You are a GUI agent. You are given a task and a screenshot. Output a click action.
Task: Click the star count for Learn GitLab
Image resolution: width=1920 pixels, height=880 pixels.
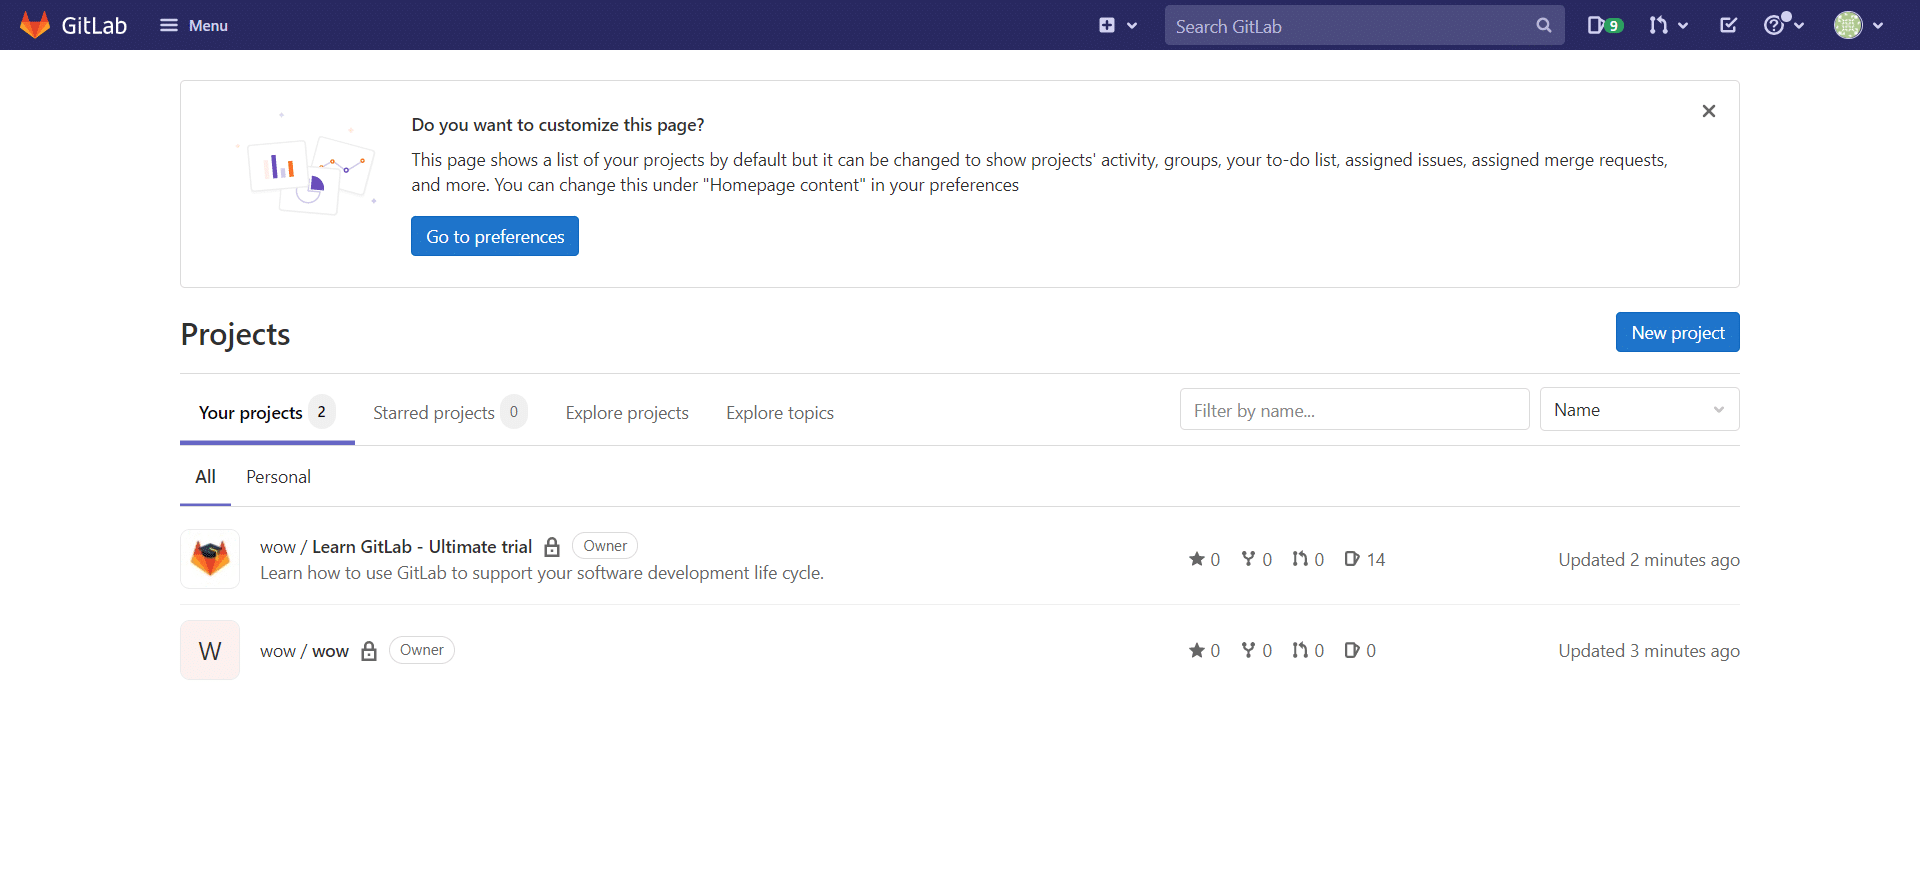click(1204, 559)
